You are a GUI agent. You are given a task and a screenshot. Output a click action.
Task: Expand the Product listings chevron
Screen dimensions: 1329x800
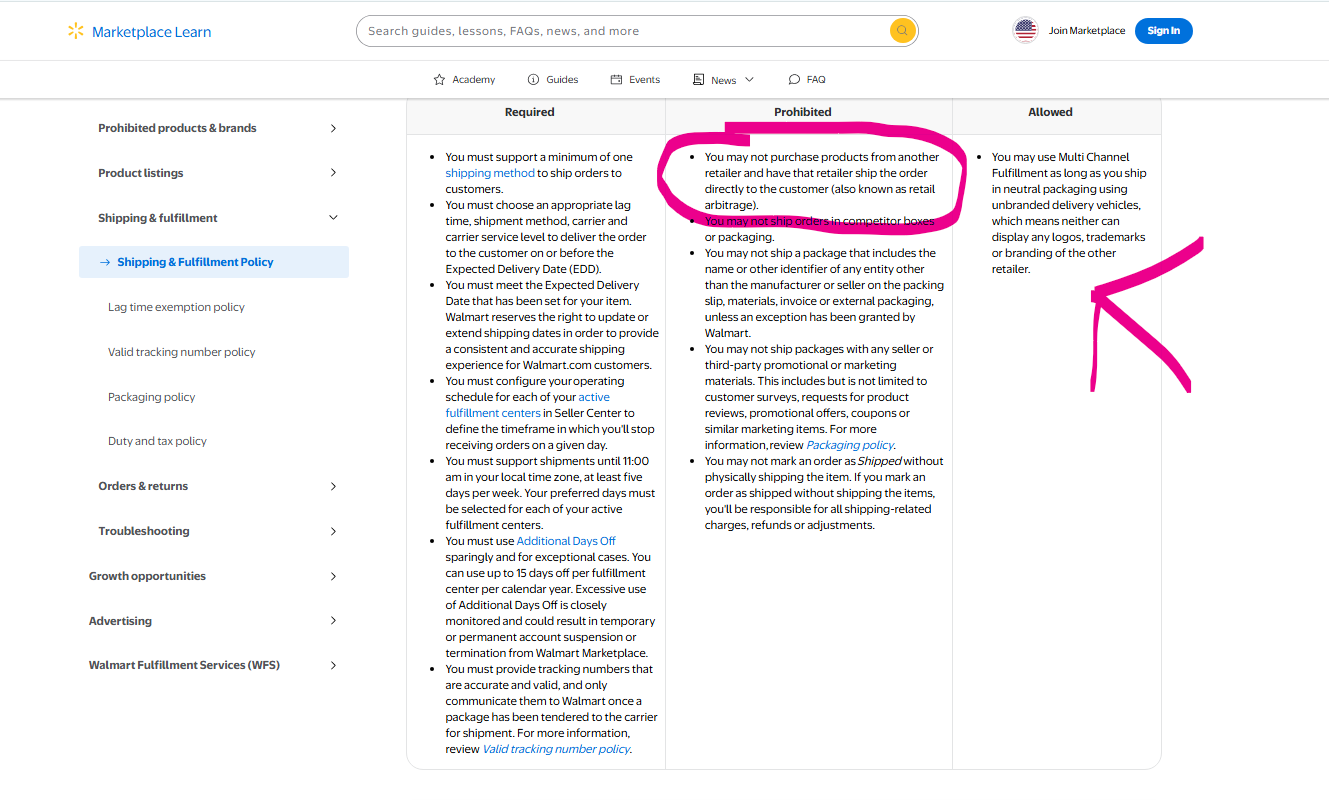(333, 173)
